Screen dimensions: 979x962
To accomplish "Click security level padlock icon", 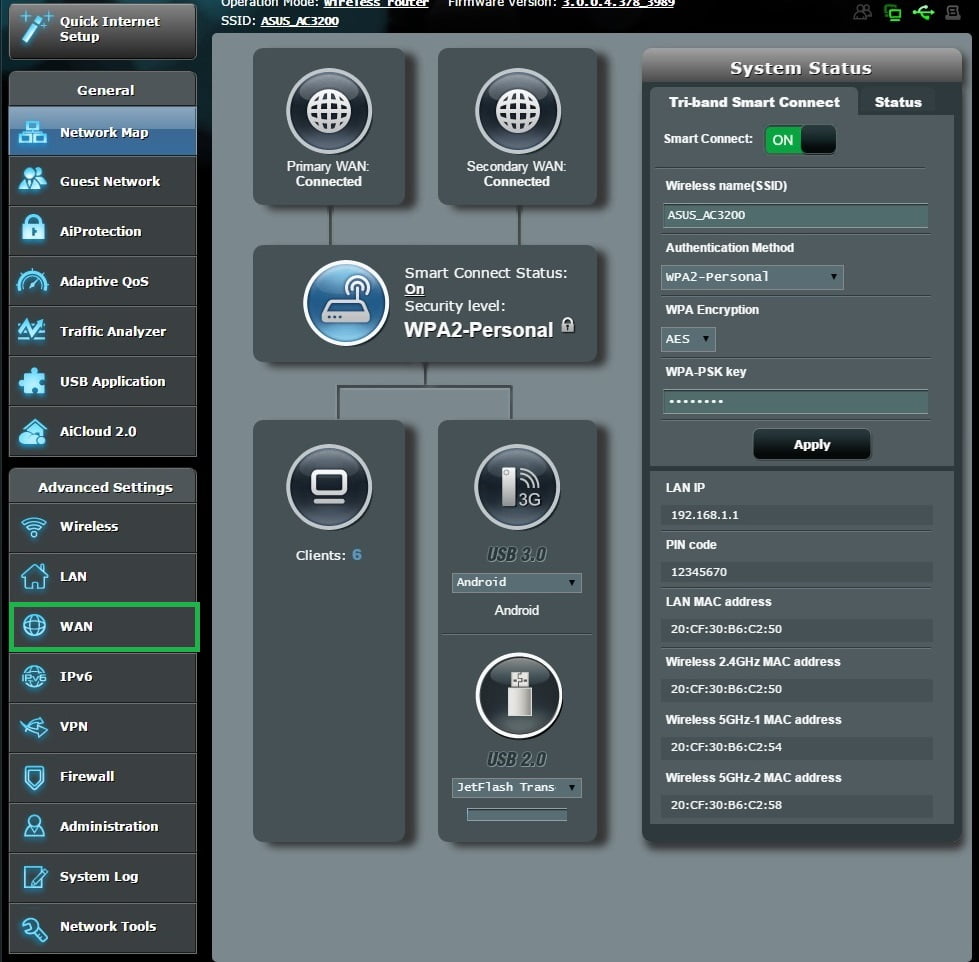I will coord(568,325).
